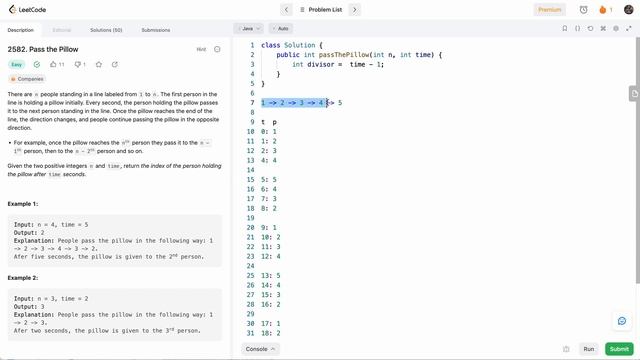This screenshot has height=360, width=640.
Task: Open the Problem List
Action: [321, 9]
